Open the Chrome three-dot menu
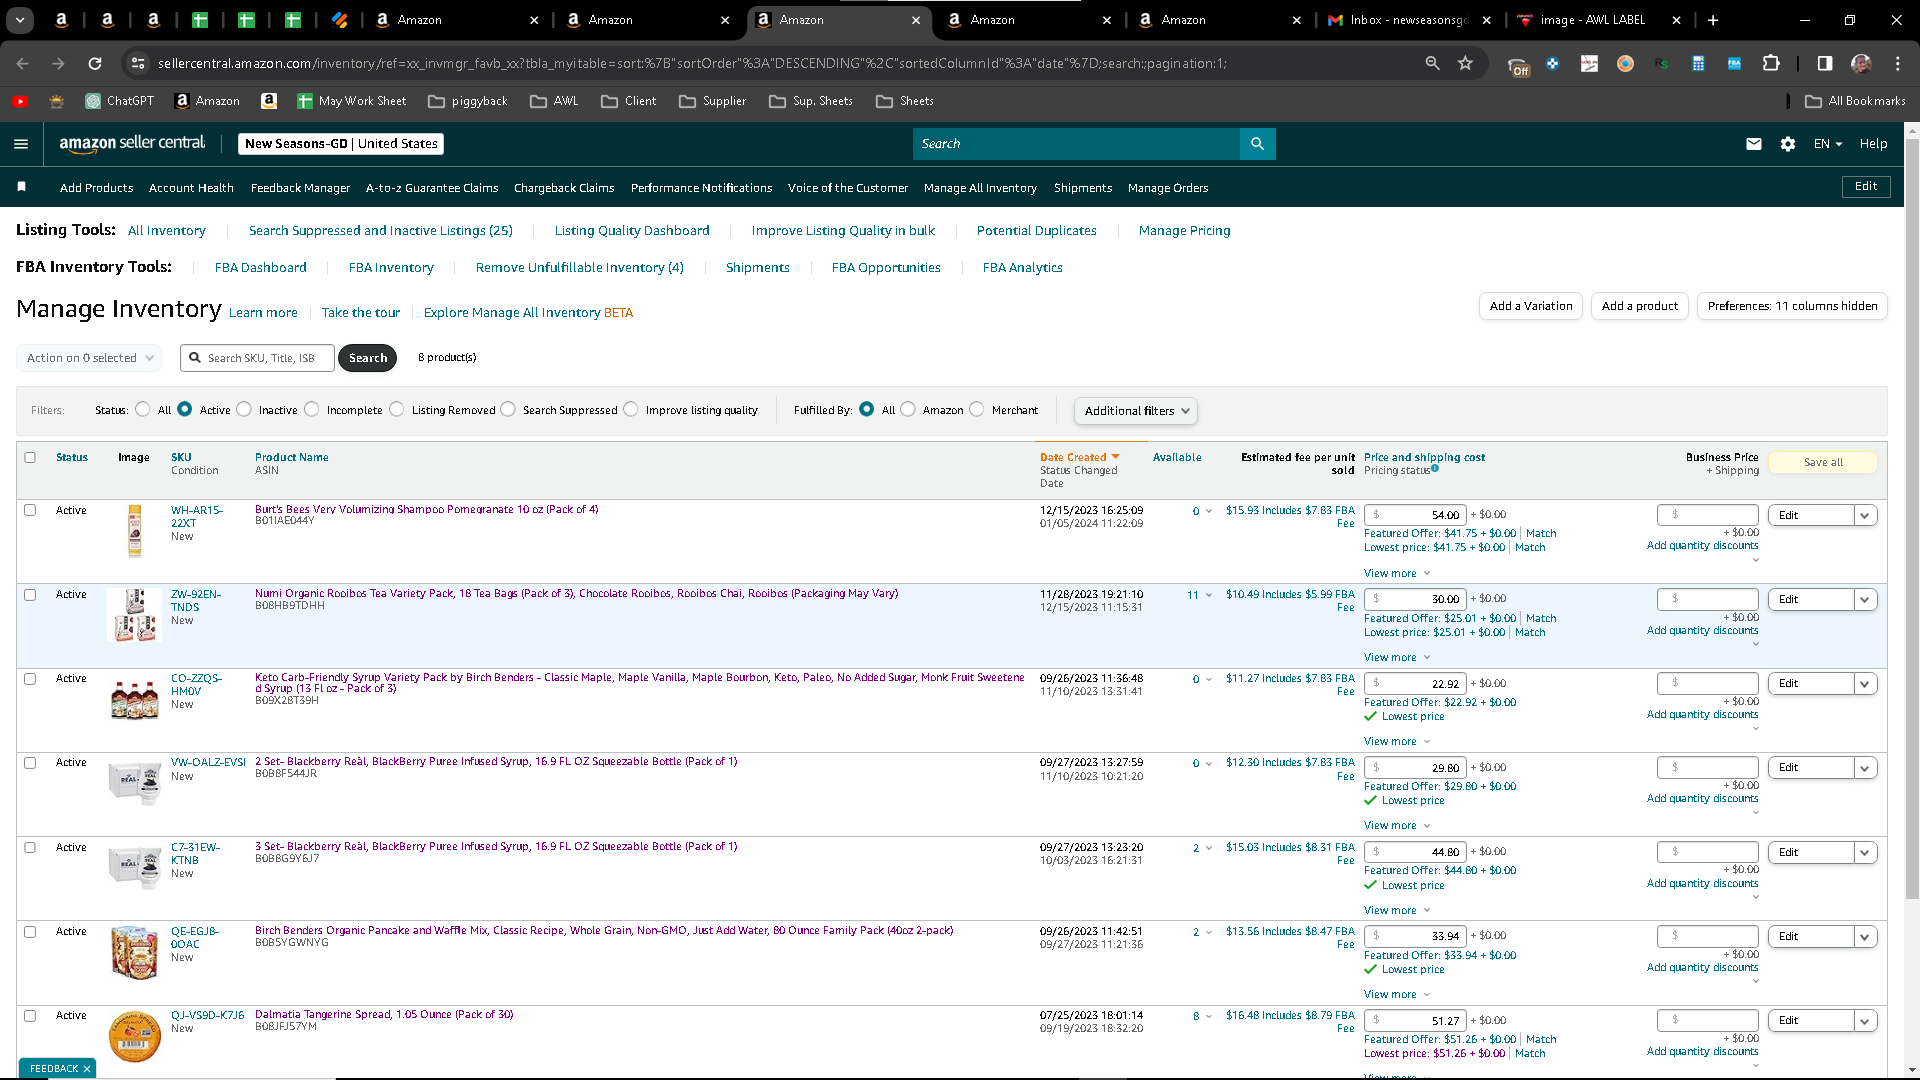This screenshot has height=1080, width=1920. 1897,63
